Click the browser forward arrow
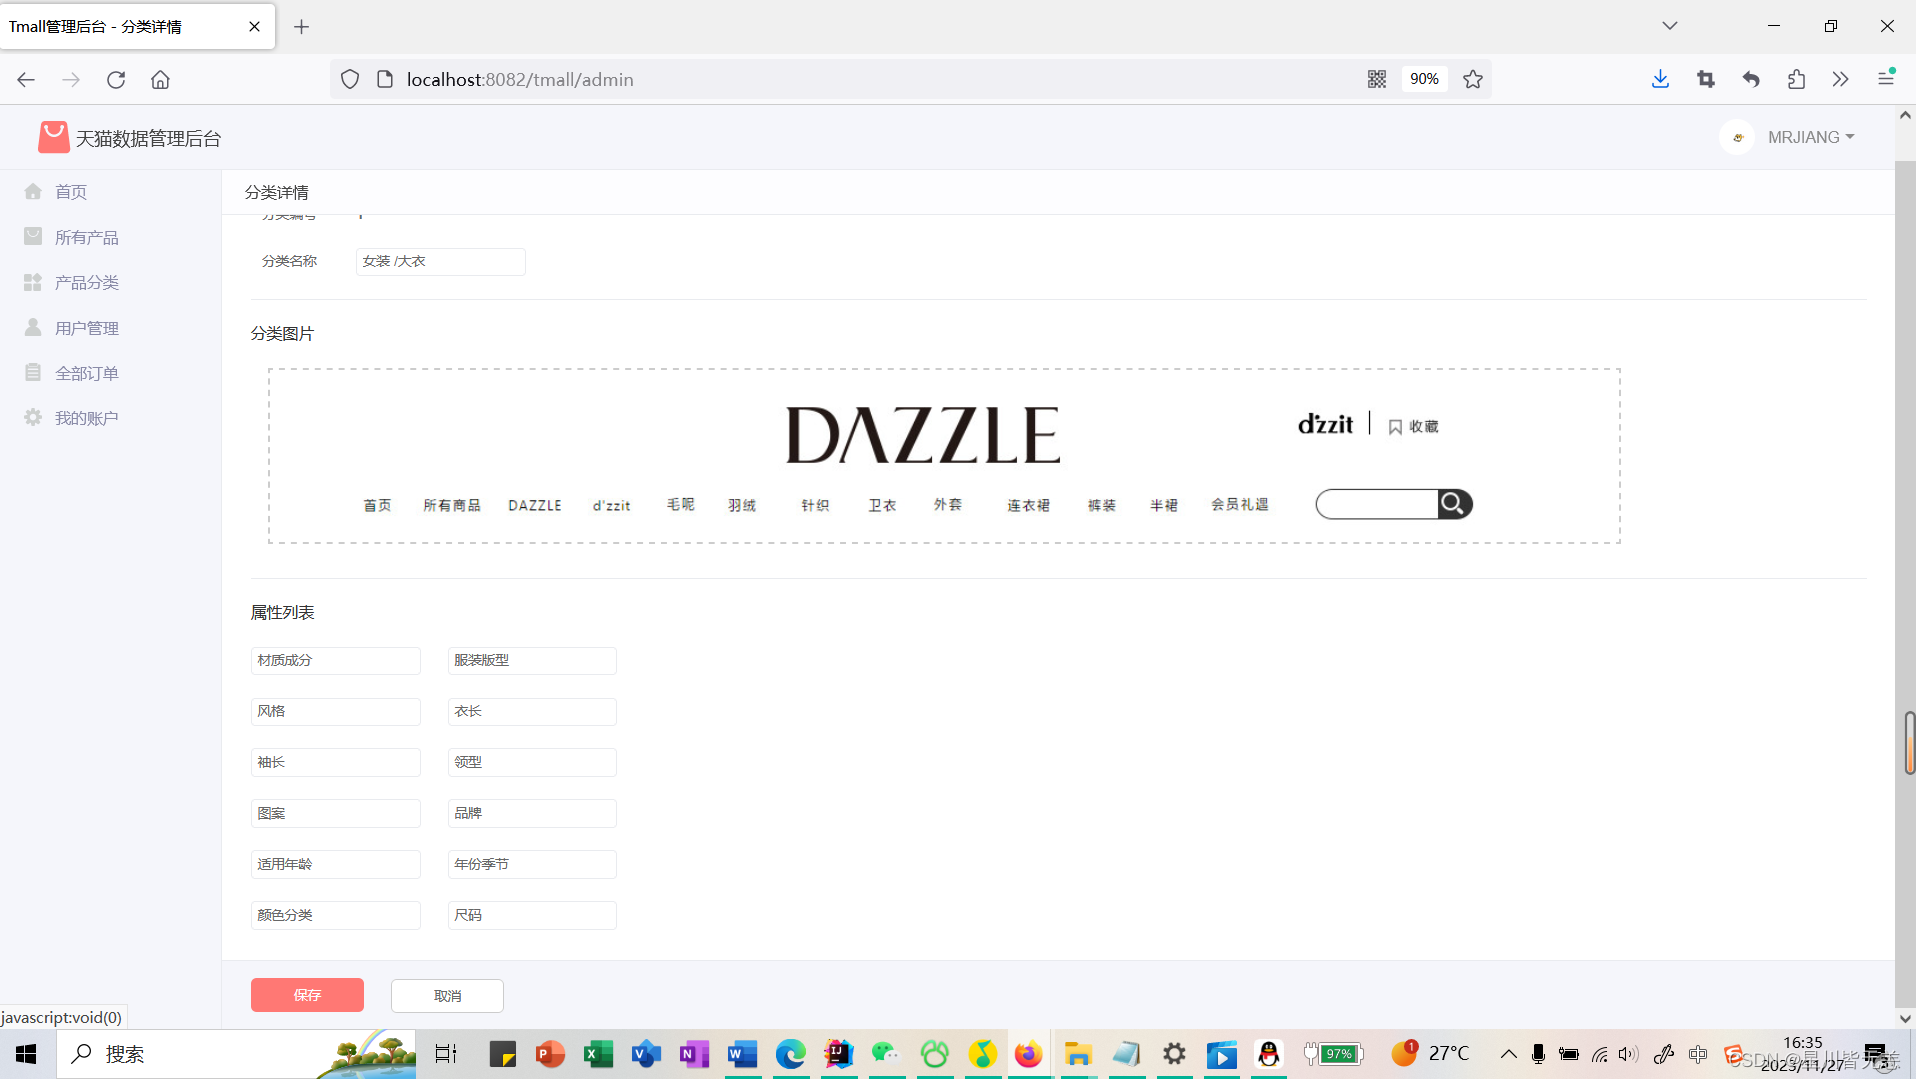This screenshot has height=1079, width=1916. 71,79
